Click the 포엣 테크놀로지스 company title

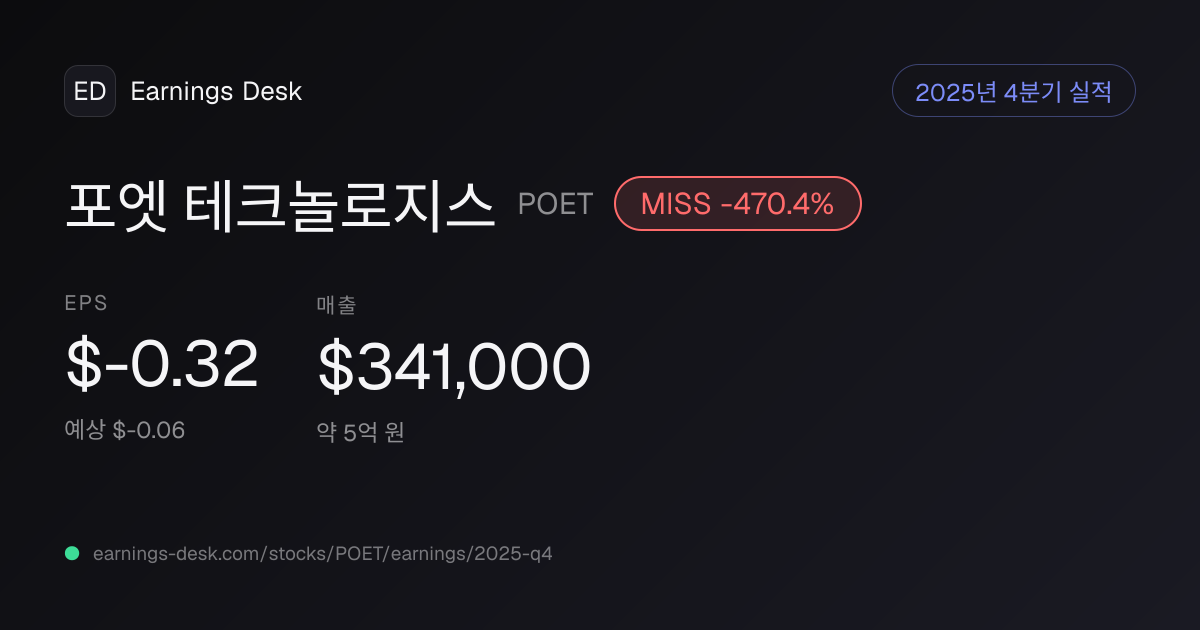280,204
